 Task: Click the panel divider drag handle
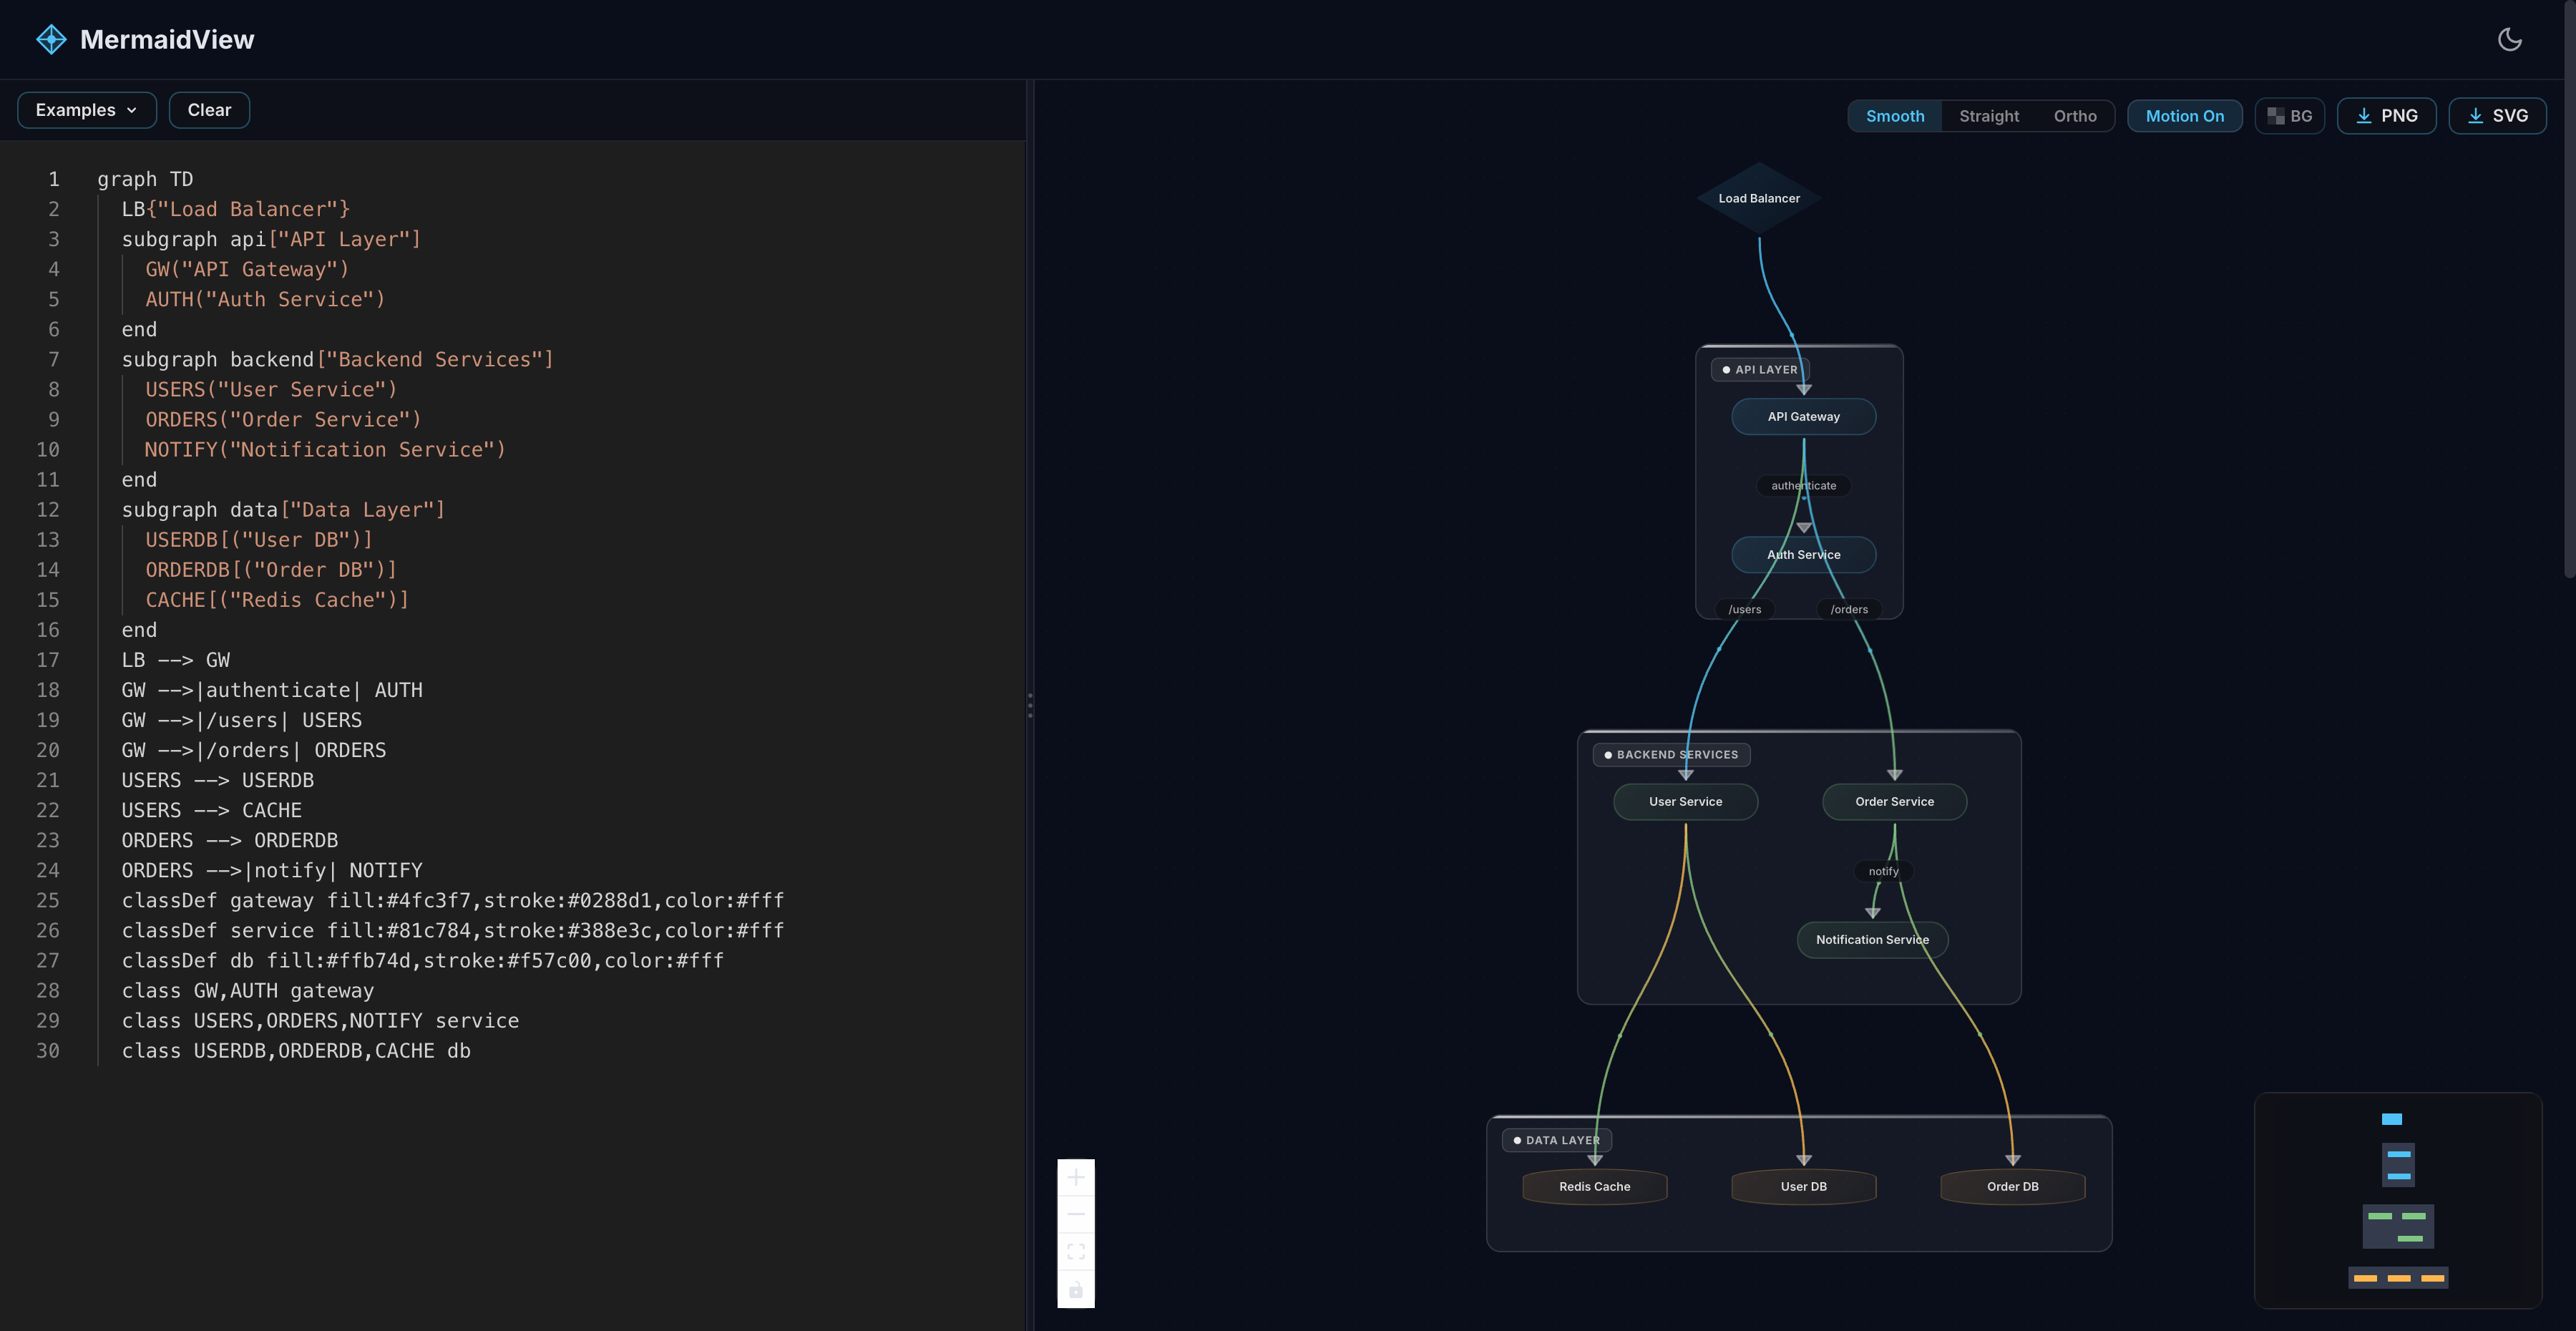(x=1030, y=705)
